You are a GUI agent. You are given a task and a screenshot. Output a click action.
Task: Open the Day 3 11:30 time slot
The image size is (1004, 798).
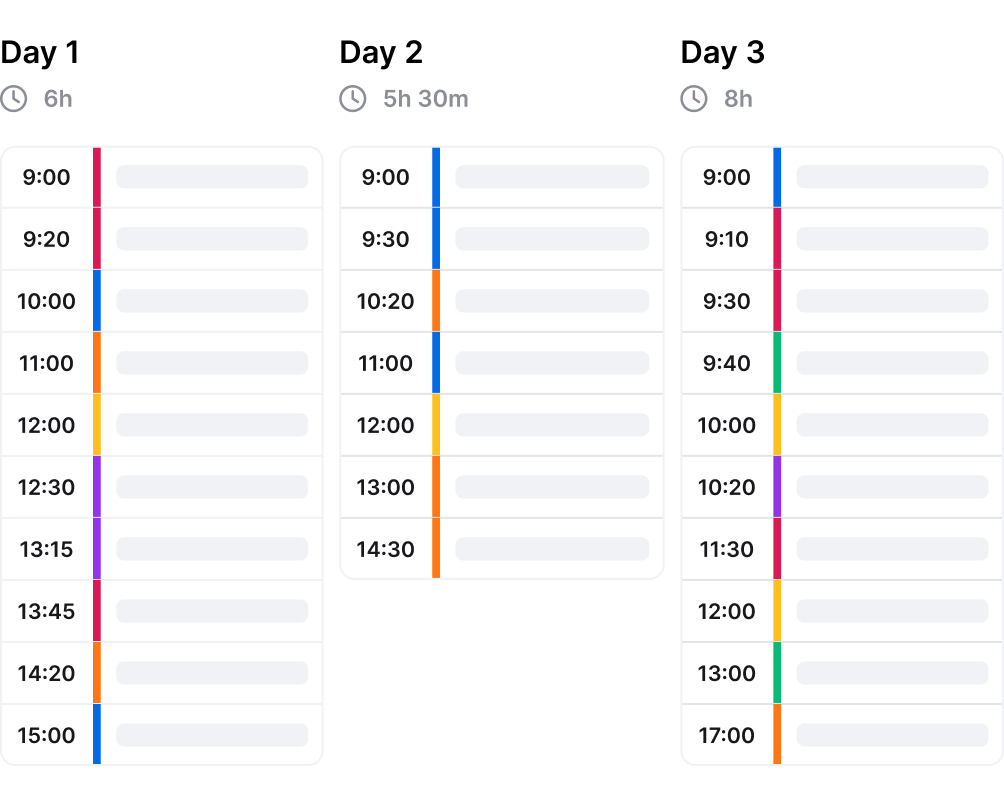pyautogui.click(x=727, y=549)
